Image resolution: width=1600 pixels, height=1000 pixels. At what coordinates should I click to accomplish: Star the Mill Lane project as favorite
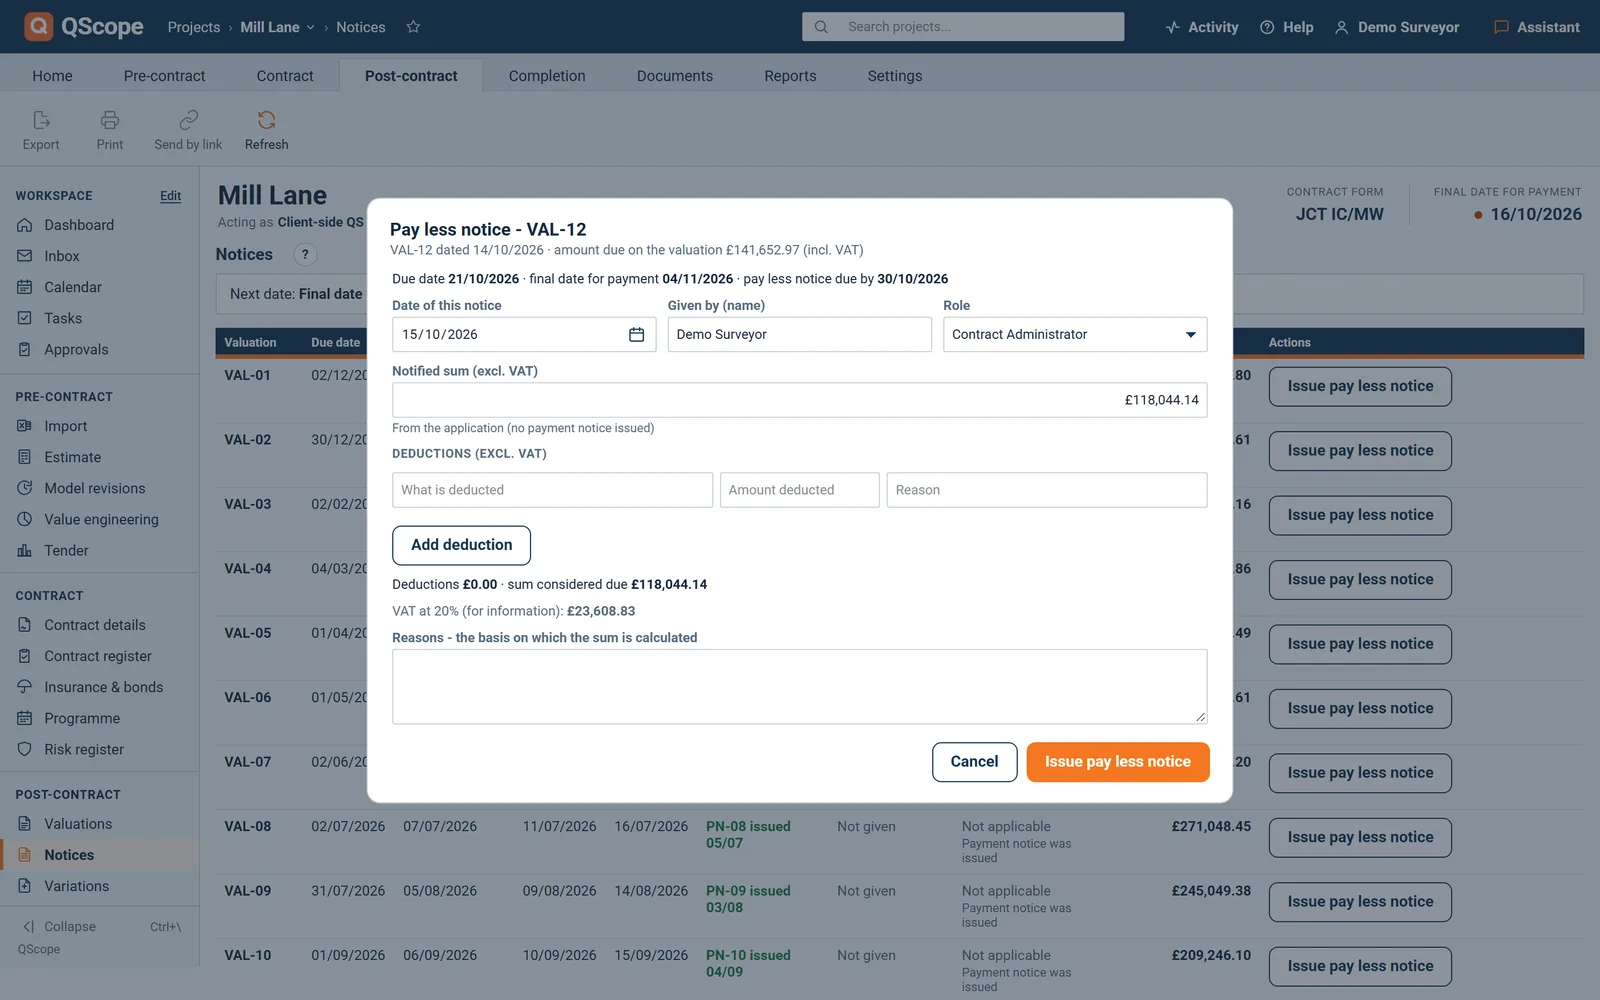(x=413, y=27)
